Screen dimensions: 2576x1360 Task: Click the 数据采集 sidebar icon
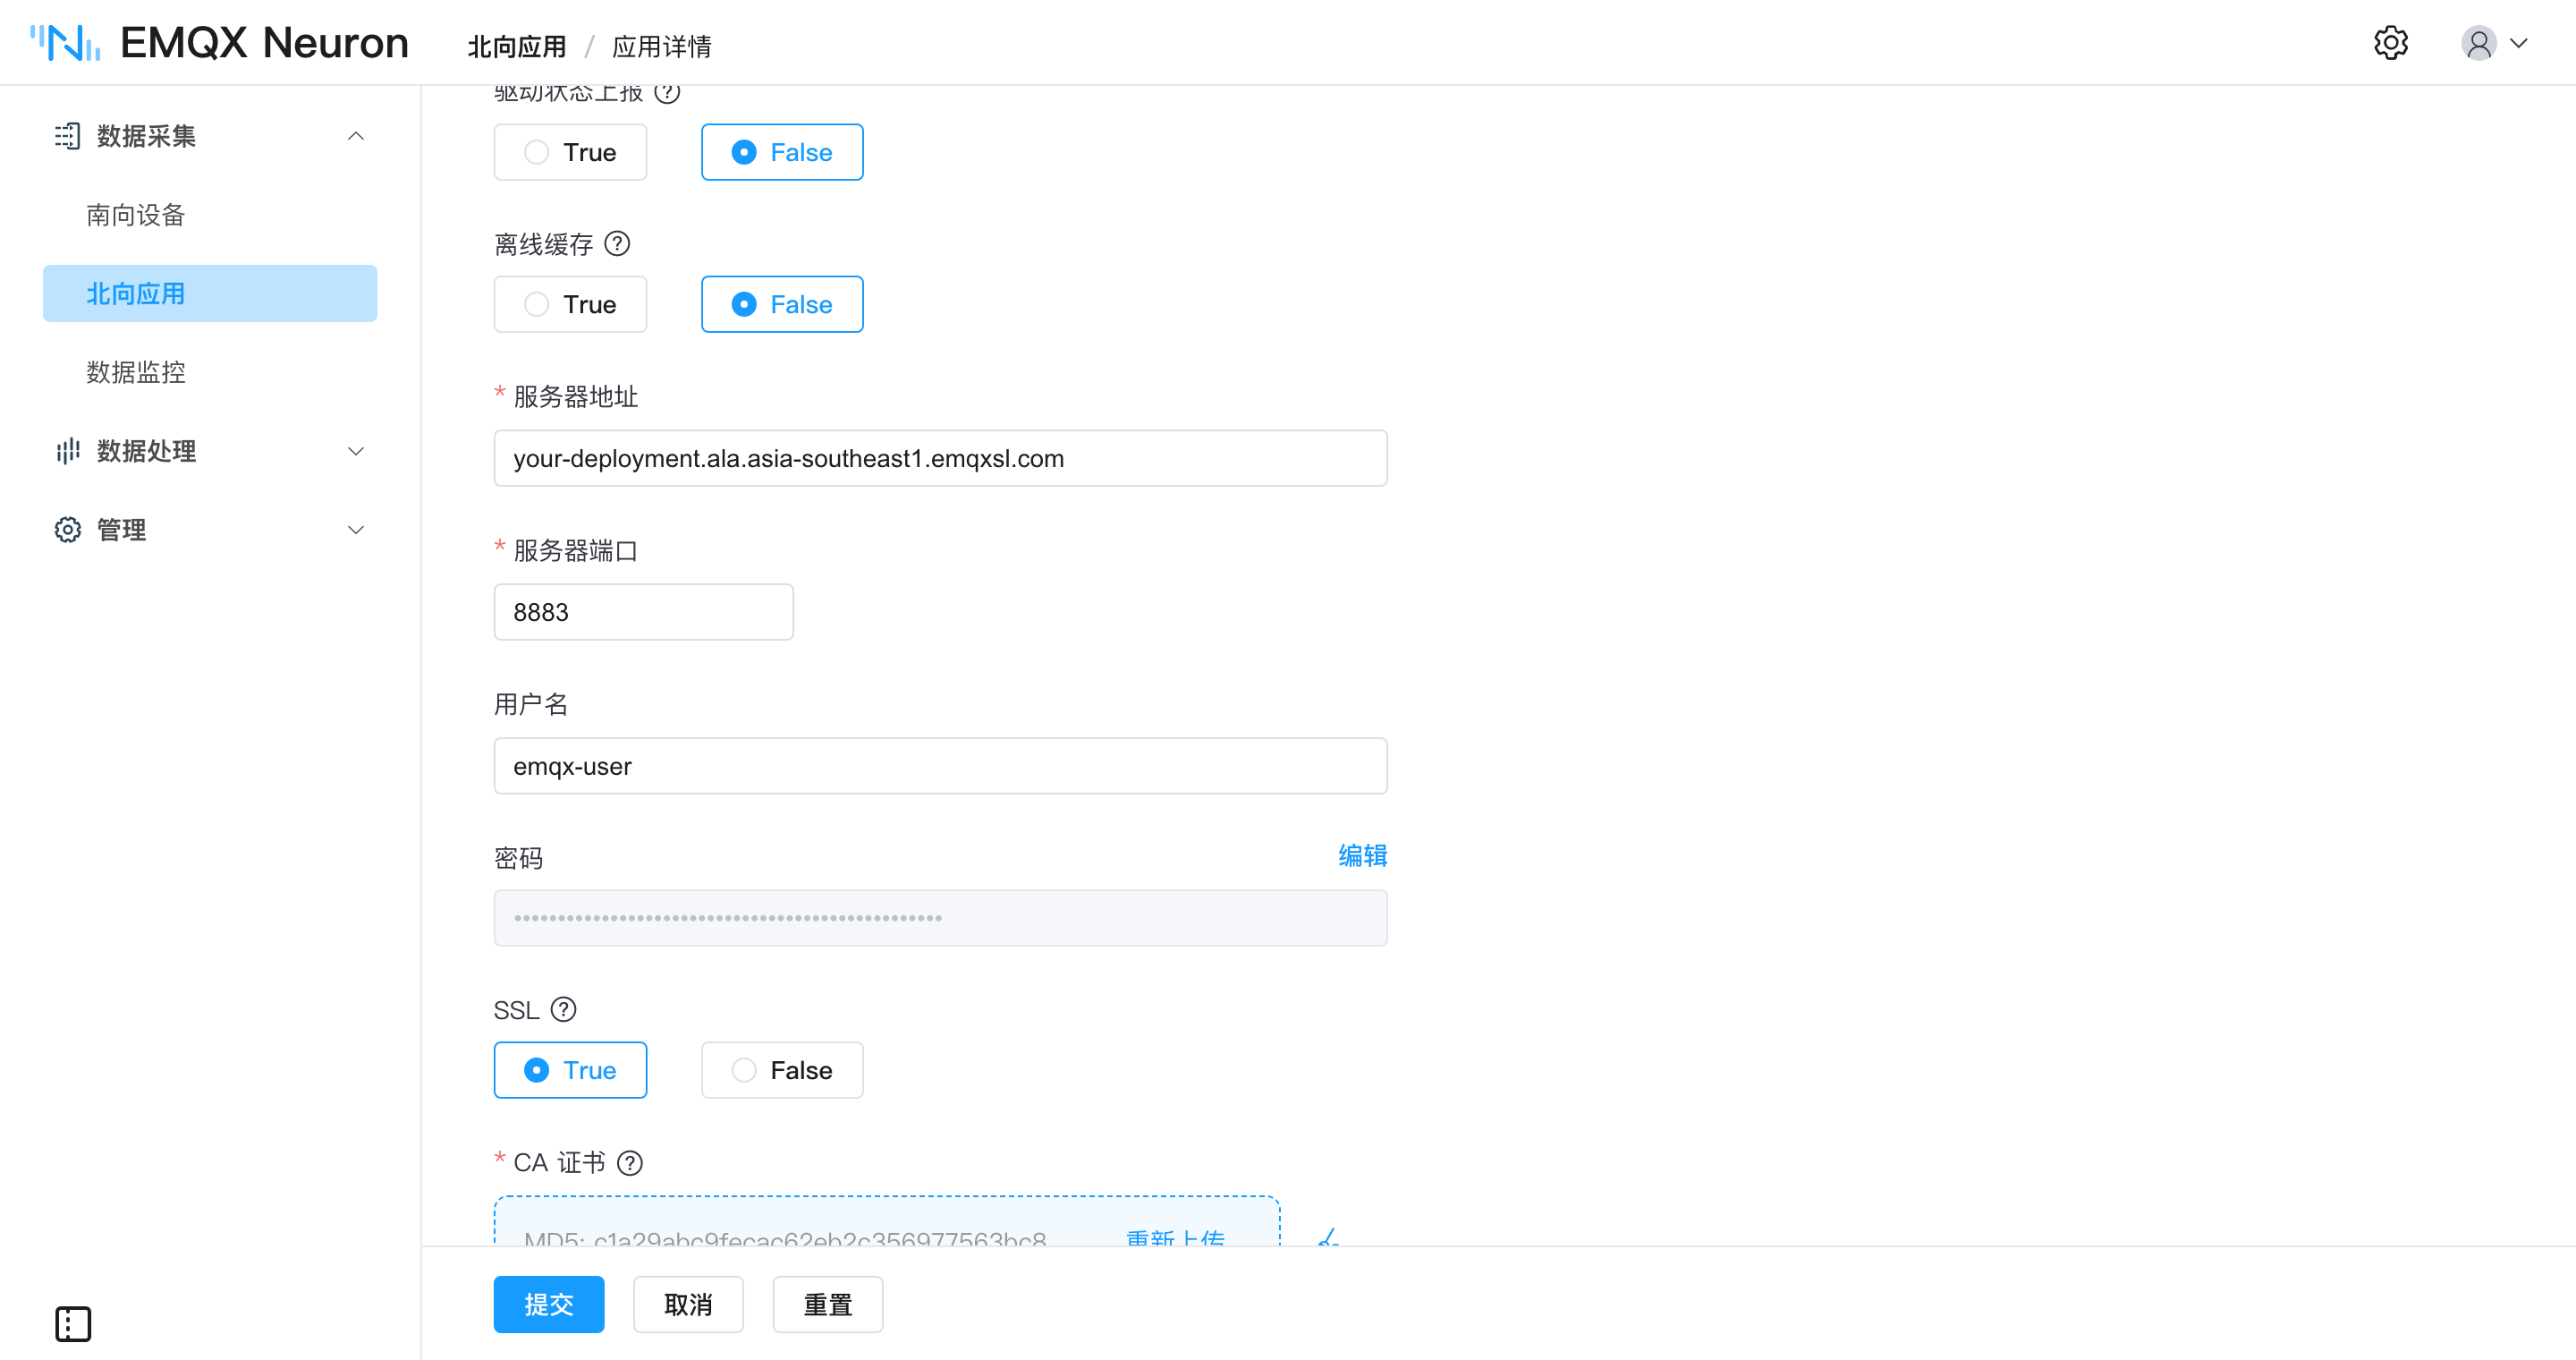67,136
